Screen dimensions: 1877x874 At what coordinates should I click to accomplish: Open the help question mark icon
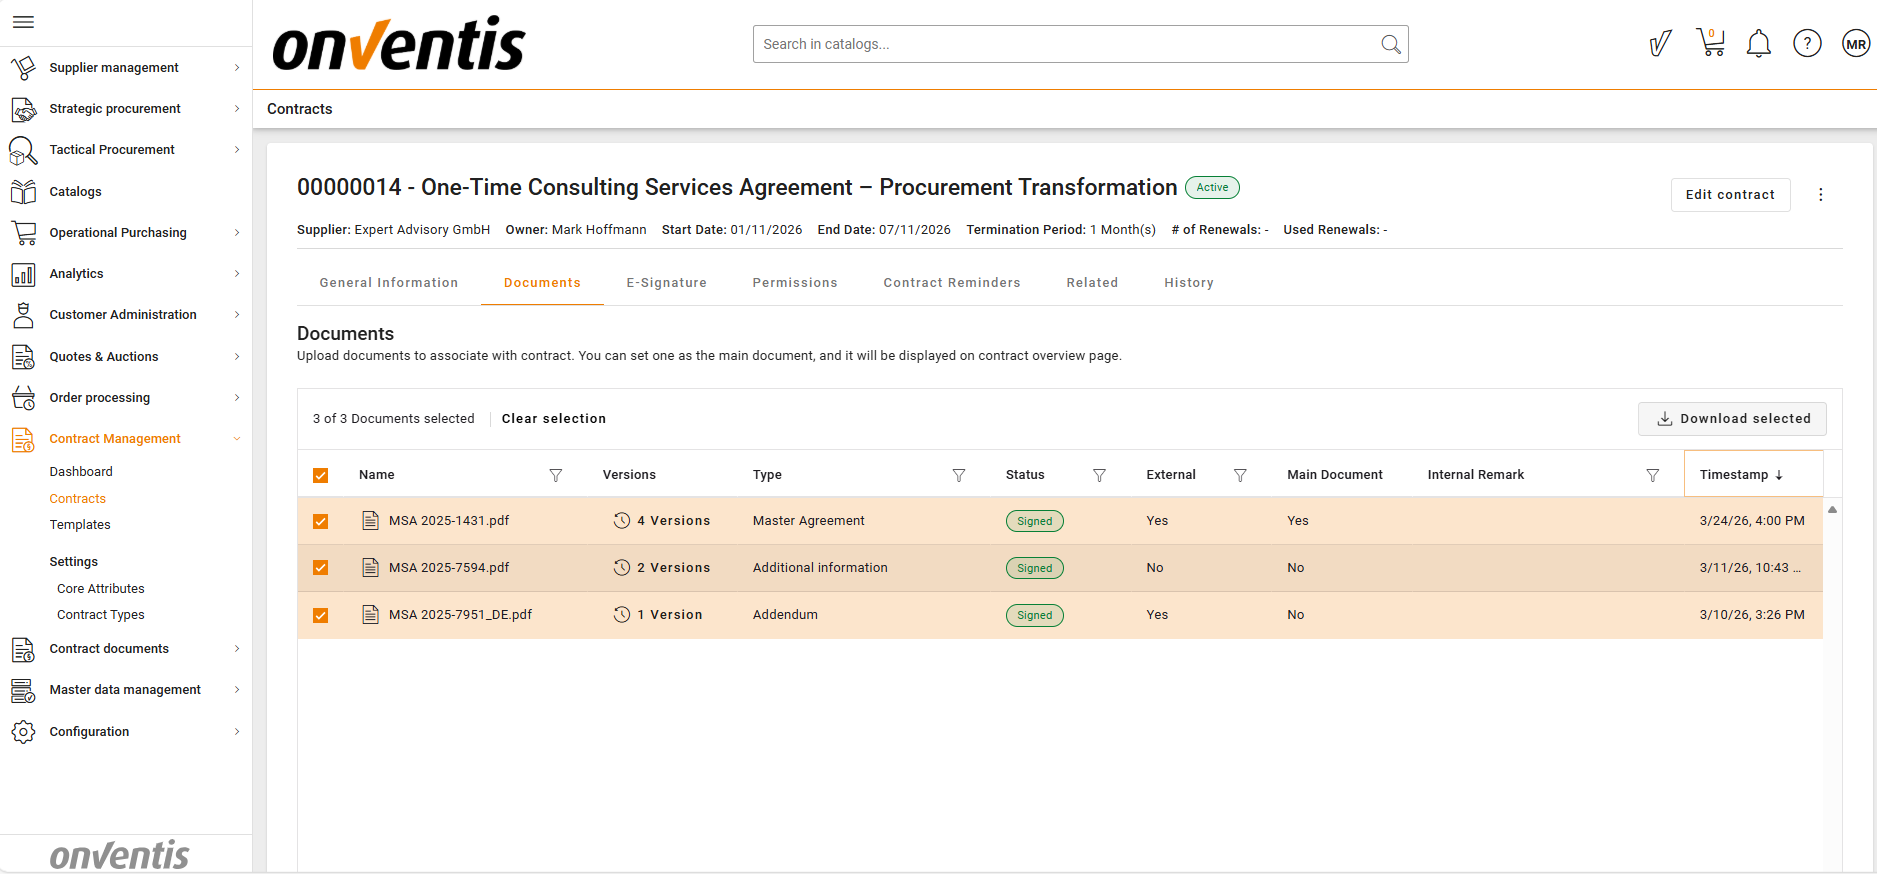coord(1806,44)
